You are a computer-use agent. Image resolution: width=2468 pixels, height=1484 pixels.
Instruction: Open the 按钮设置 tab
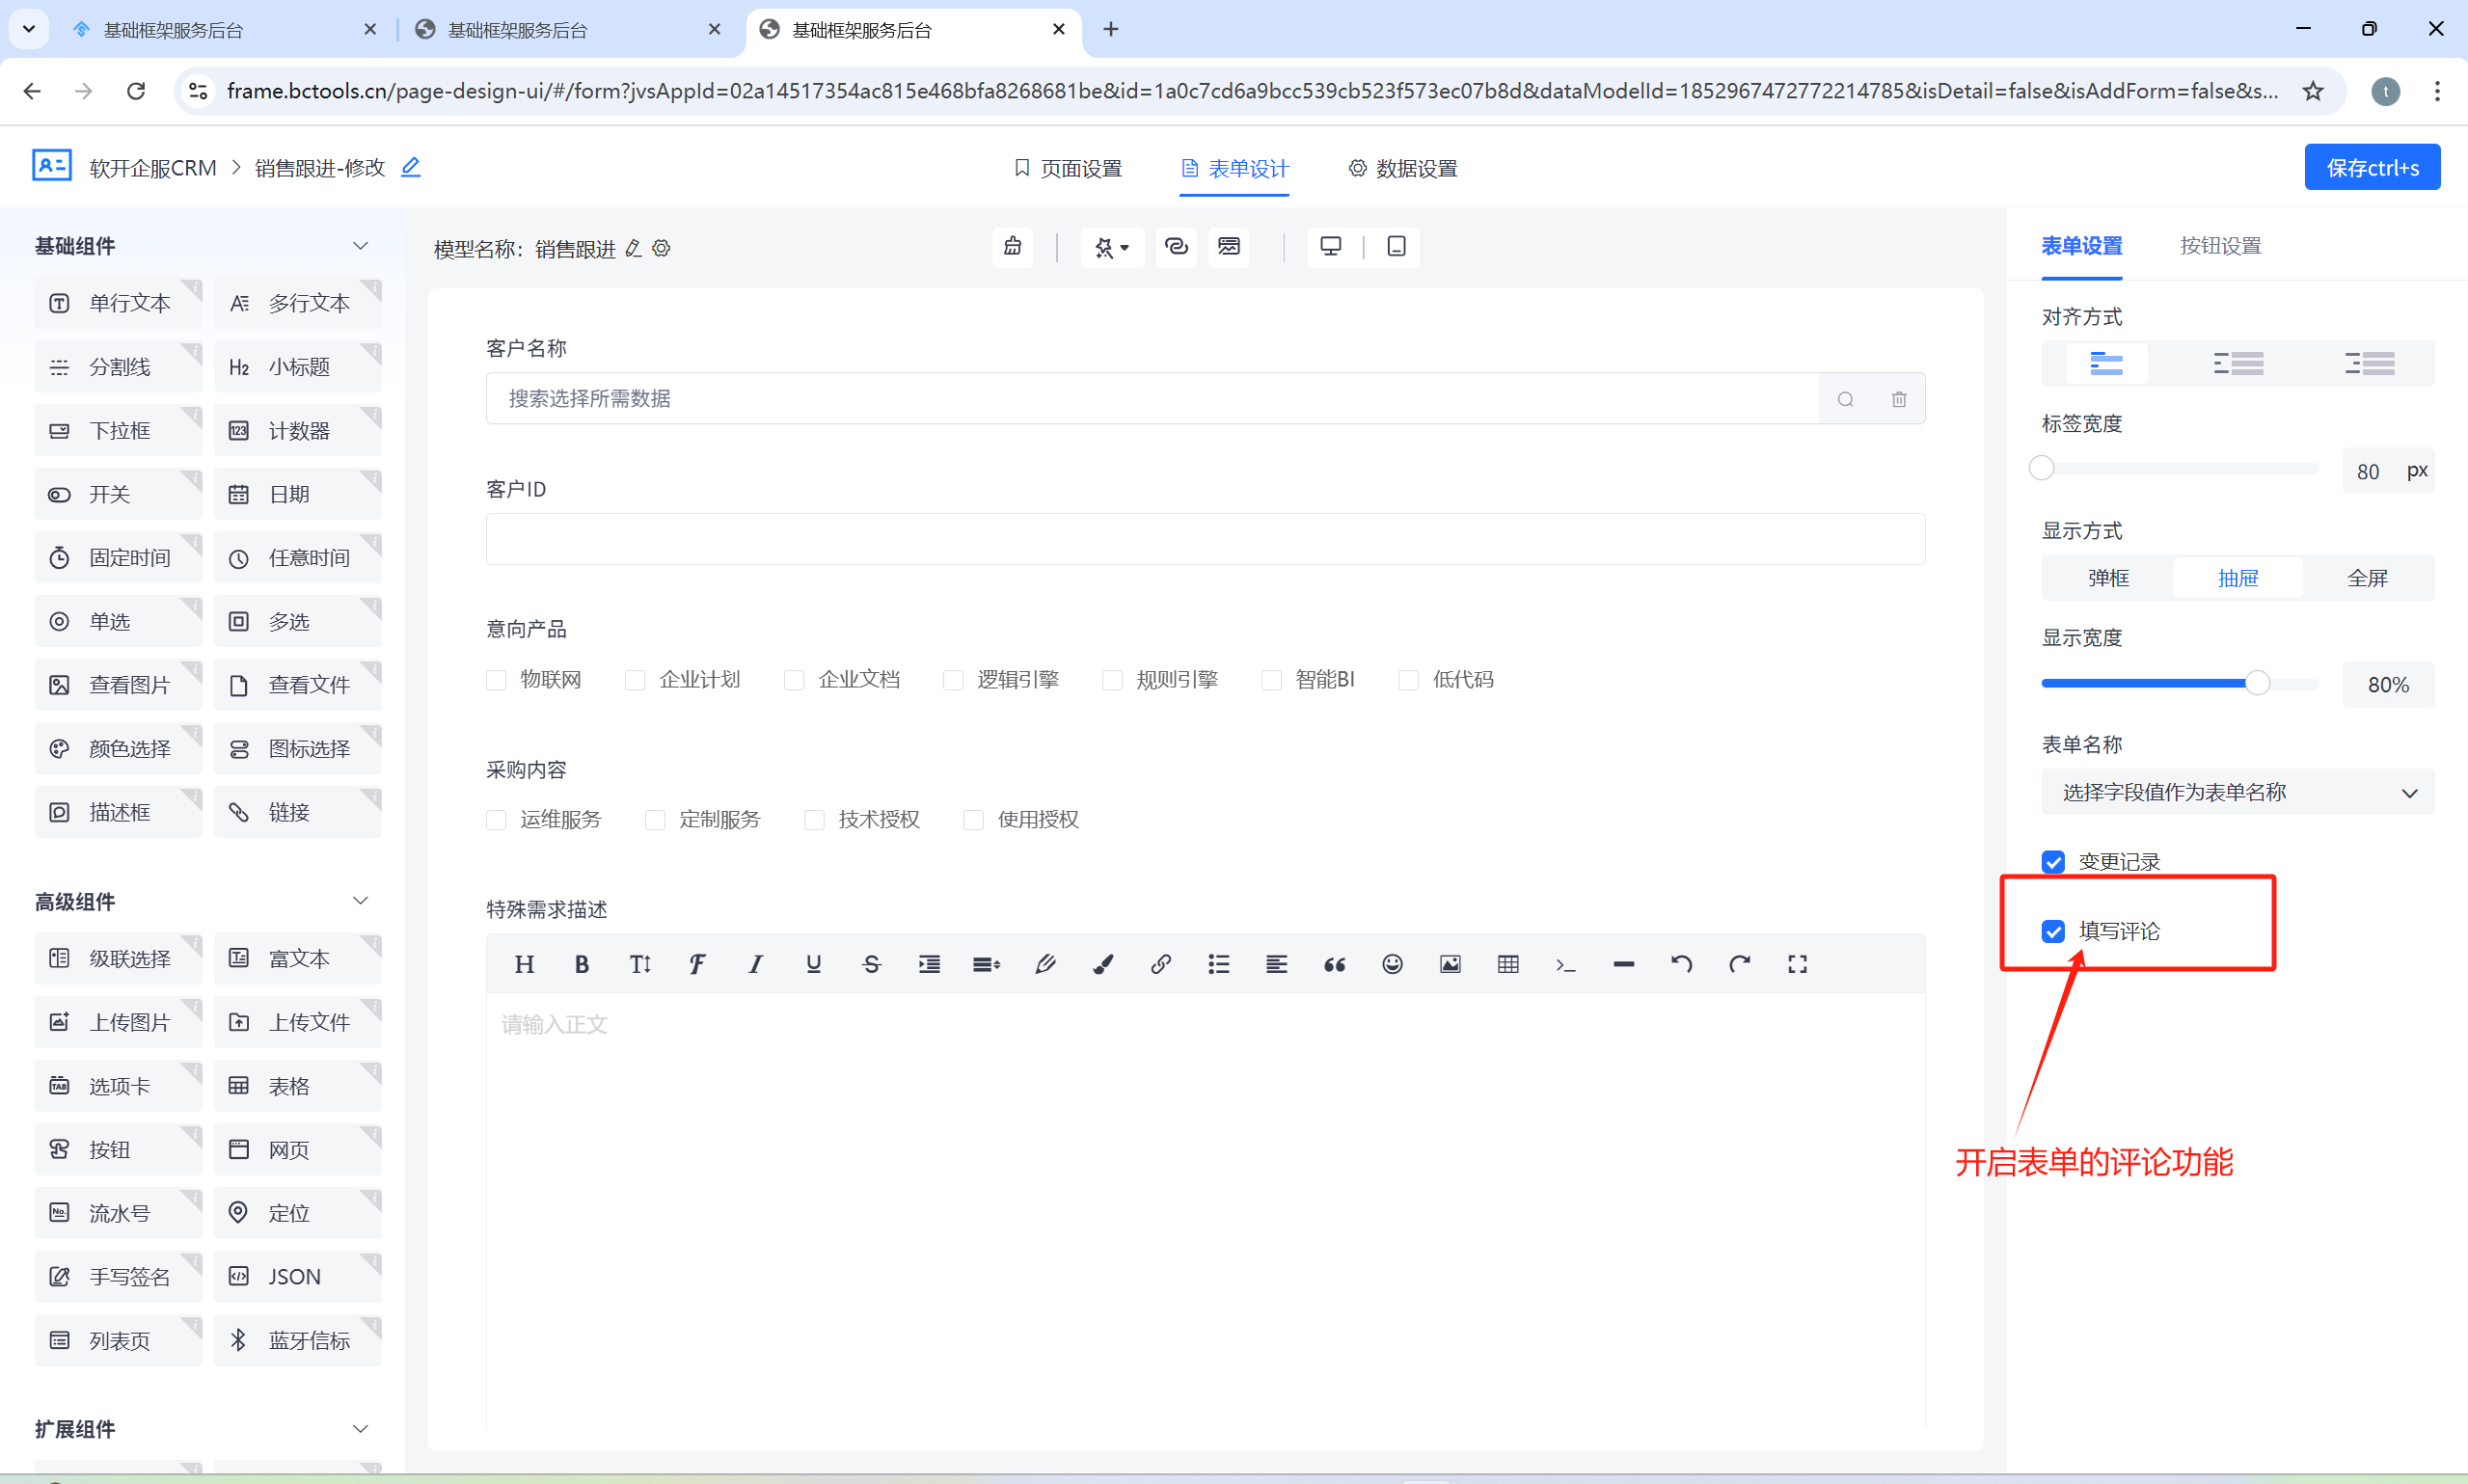2221,246
